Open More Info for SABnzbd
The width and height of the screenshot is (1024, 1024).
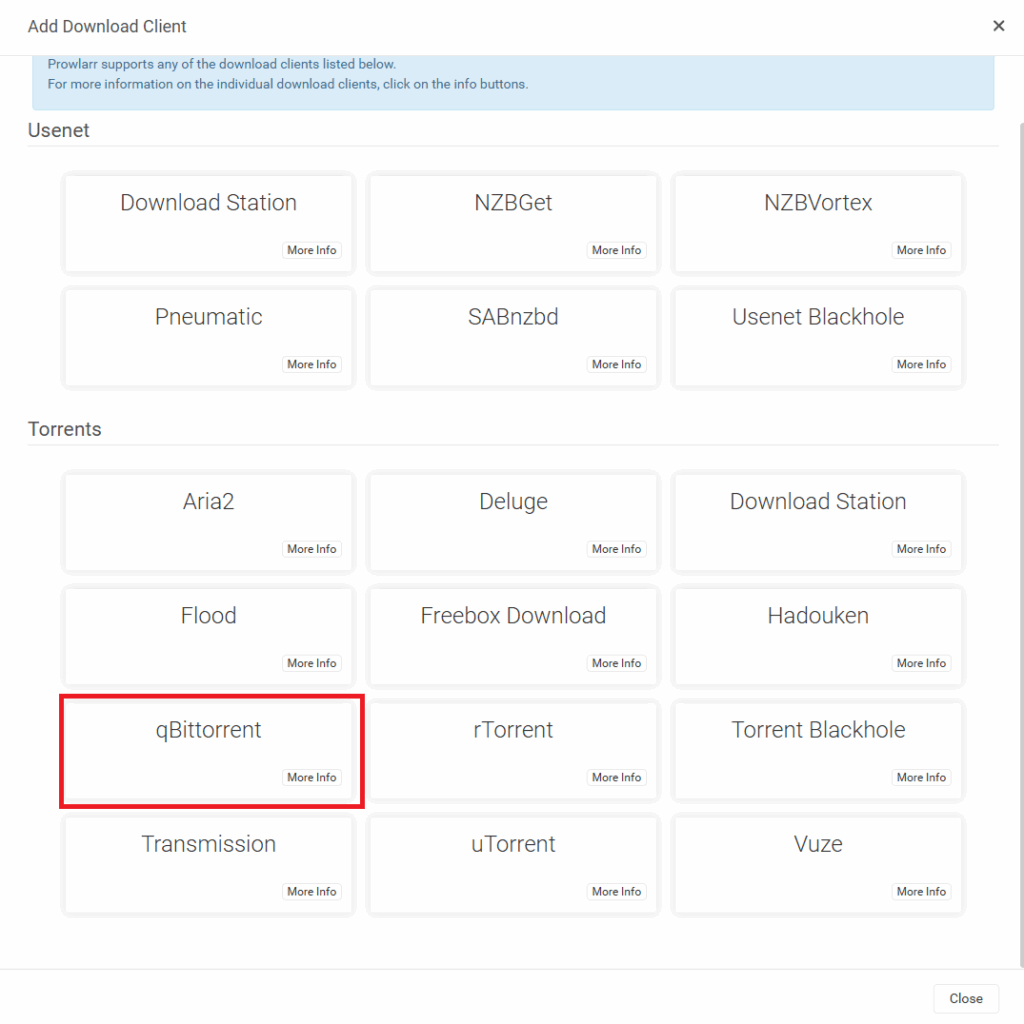(616, 364)
